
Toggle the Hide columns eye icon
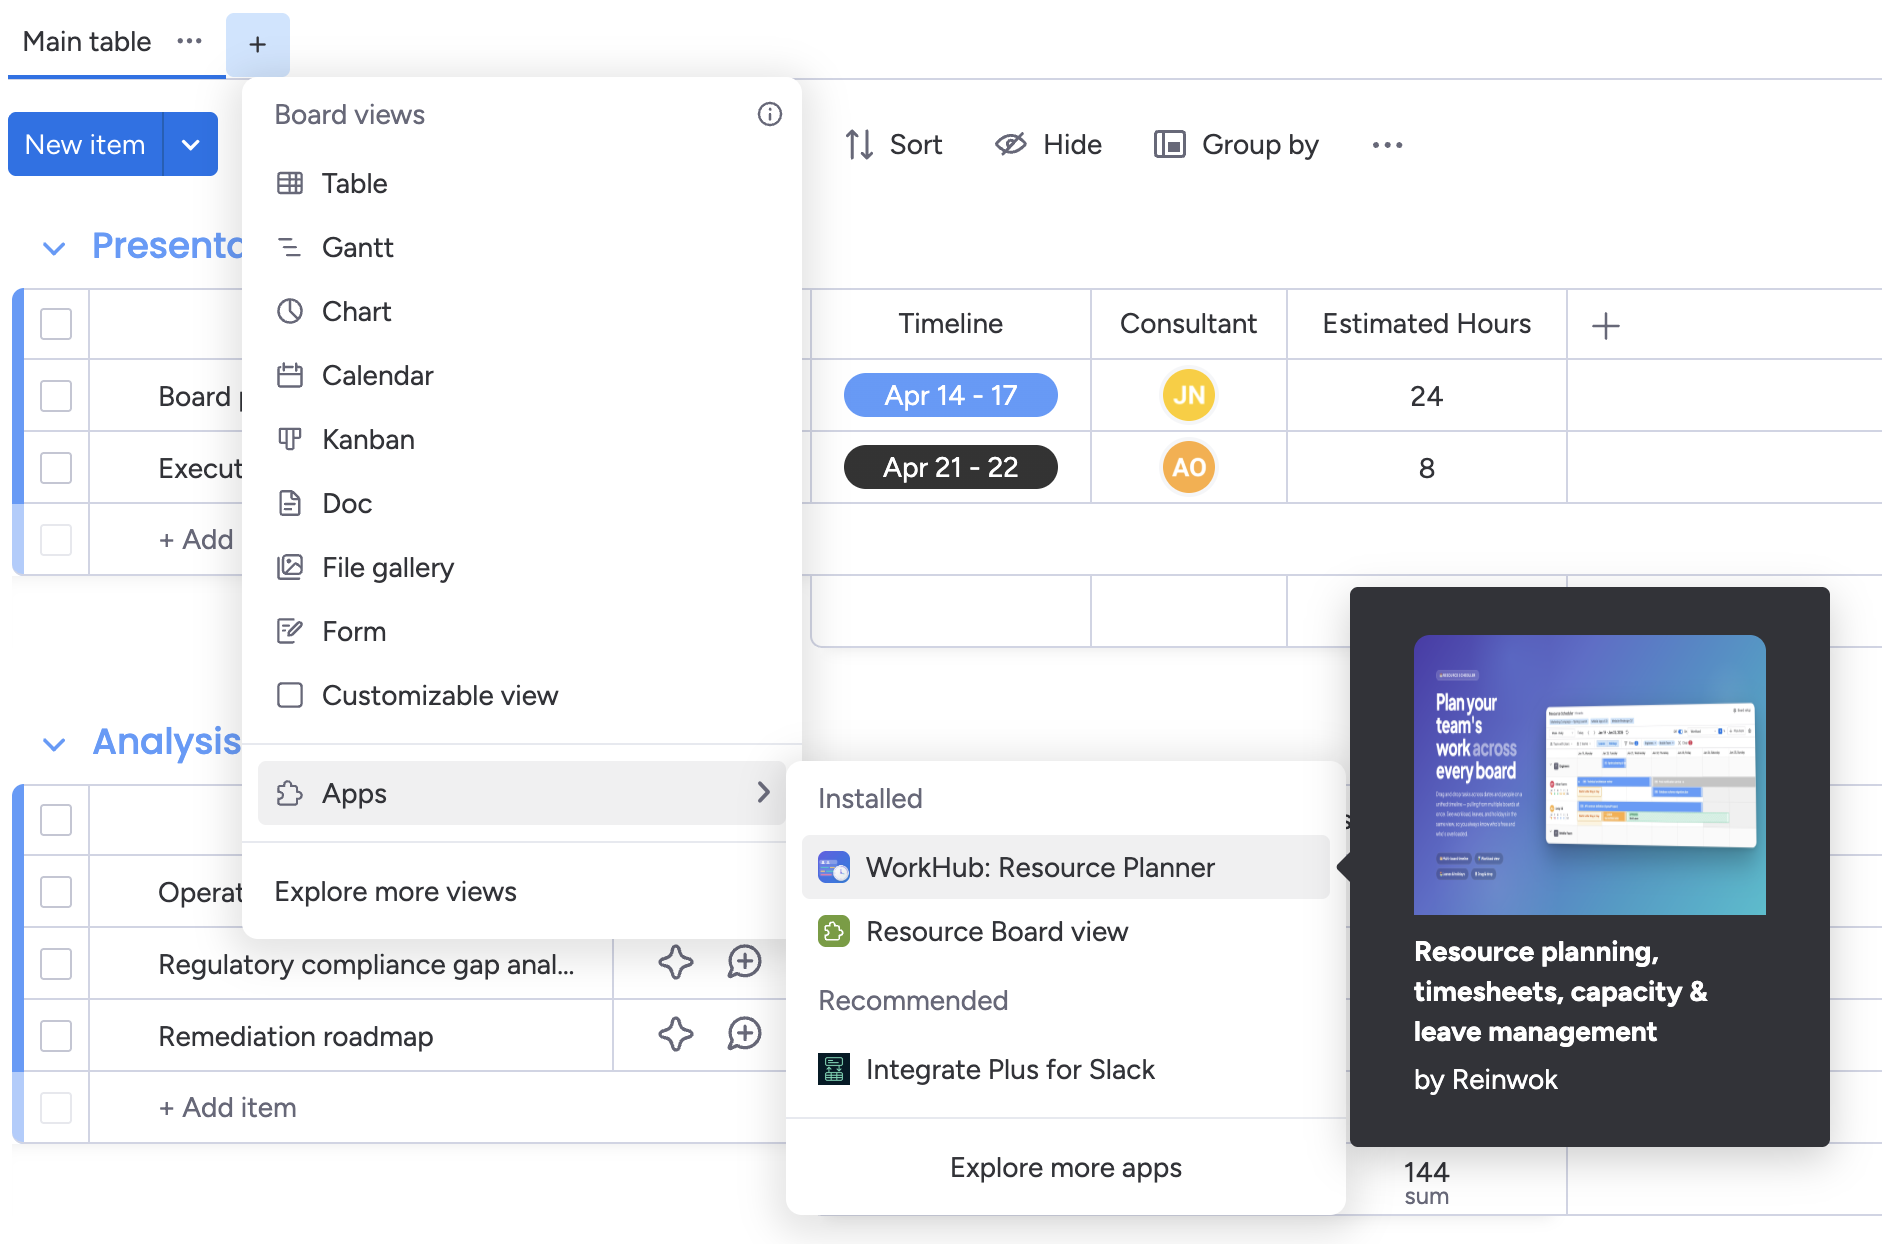tap(1010, 144)
